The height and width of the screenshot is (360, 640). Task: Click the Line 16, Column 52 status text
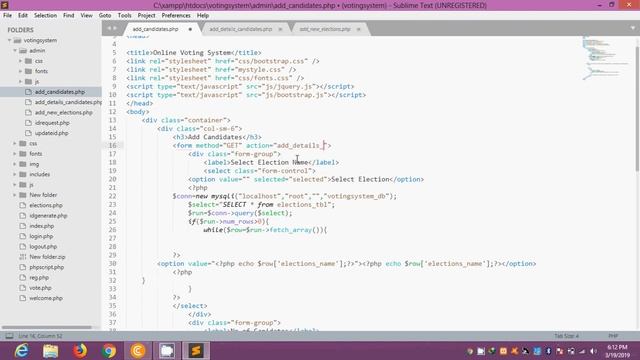[x=40, y=336]
